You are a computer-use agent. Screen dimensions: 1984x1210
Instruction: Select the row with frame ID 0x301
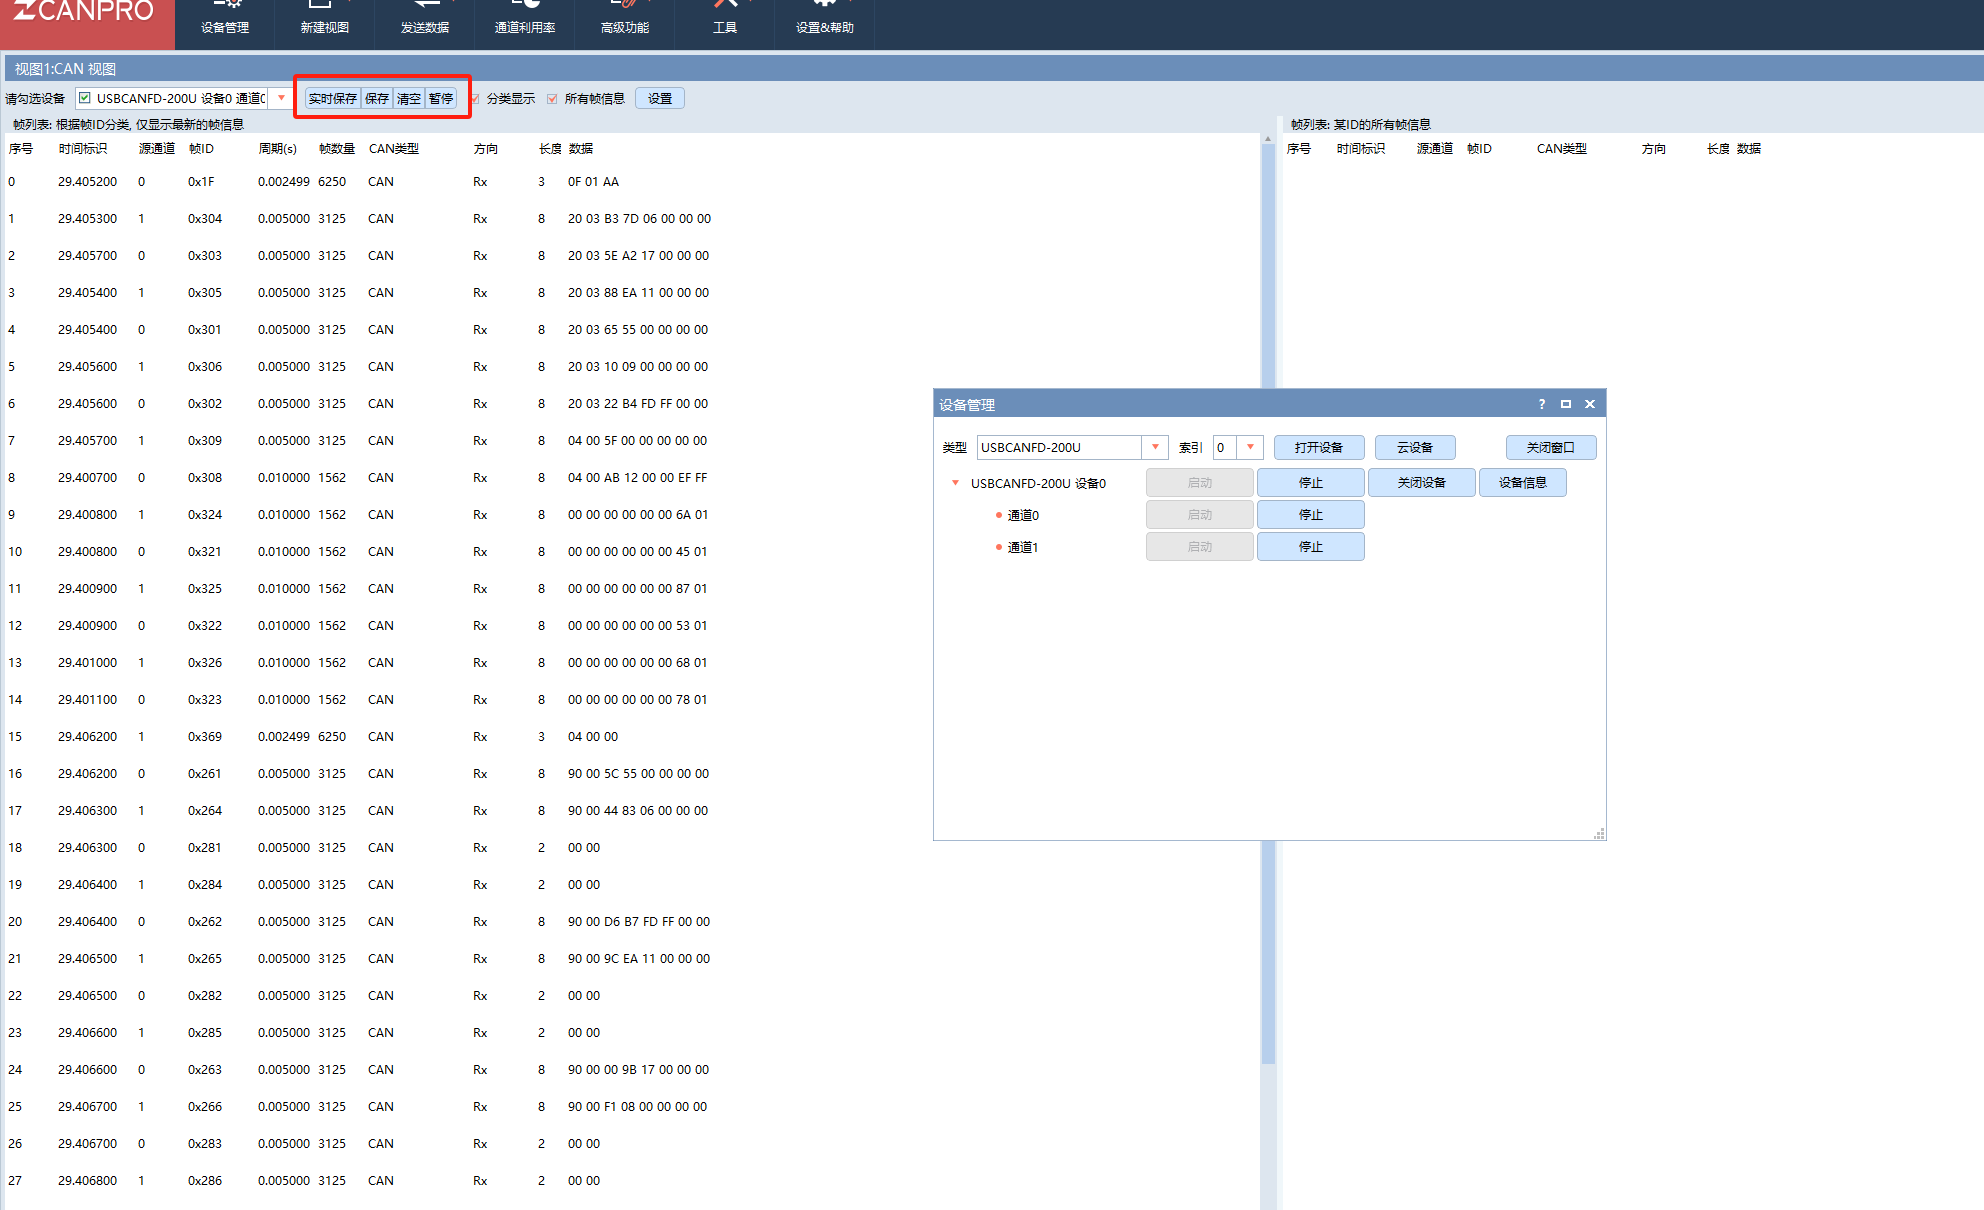(630, 330)
